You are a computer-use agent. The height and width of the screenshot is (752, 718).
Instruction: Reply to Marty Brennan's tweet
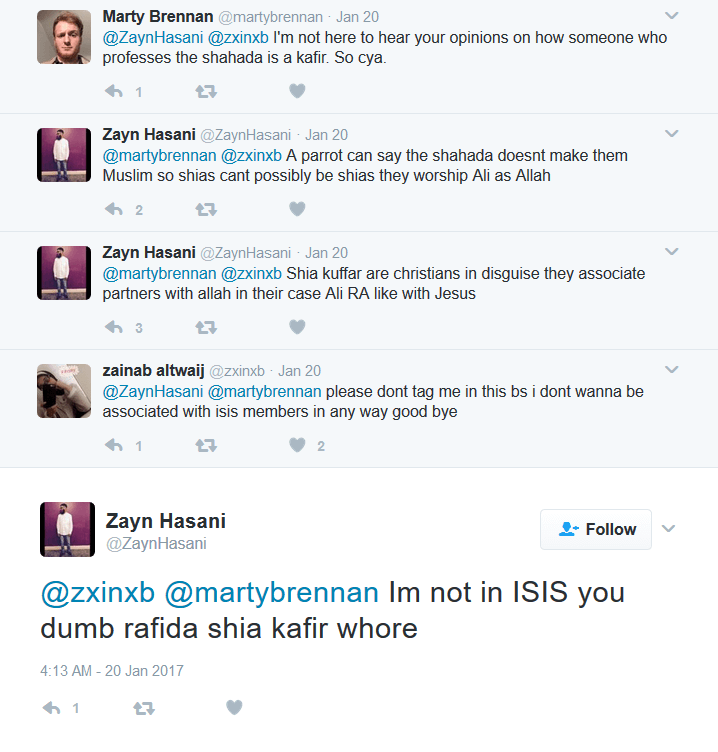pos(114,91)
